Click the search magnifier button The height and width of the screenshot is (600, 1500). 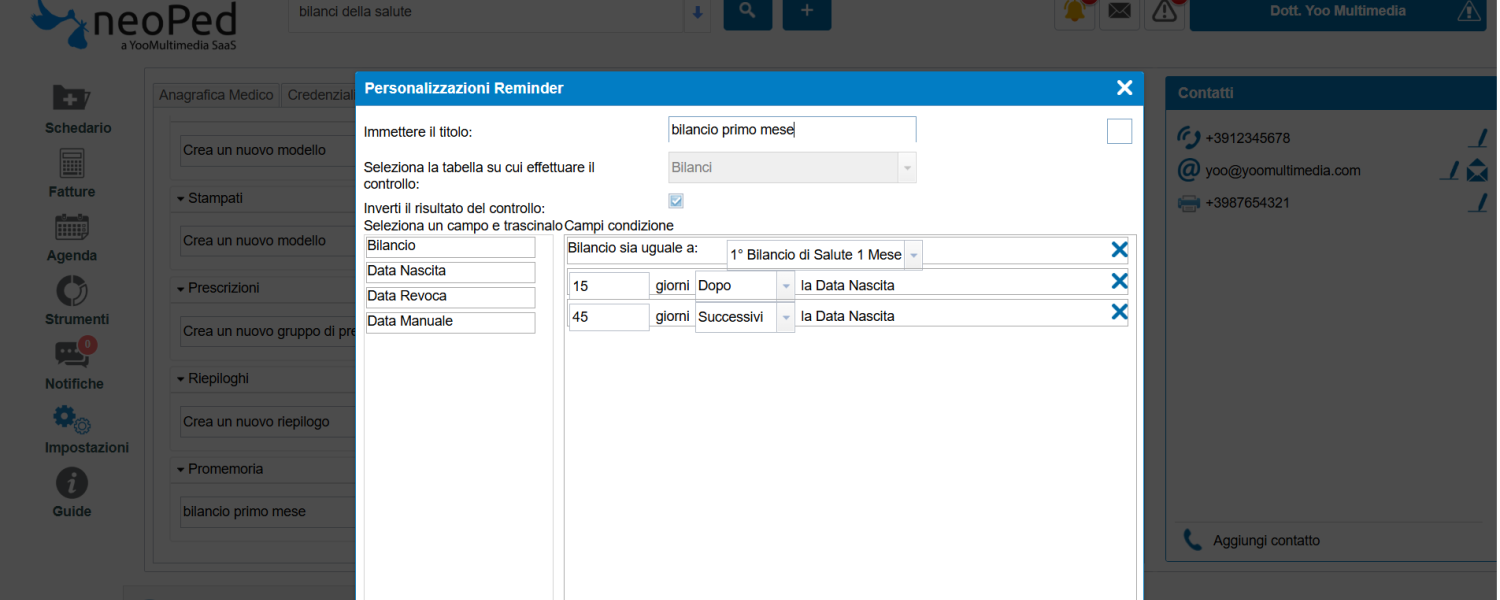click(x=747, y=12)
